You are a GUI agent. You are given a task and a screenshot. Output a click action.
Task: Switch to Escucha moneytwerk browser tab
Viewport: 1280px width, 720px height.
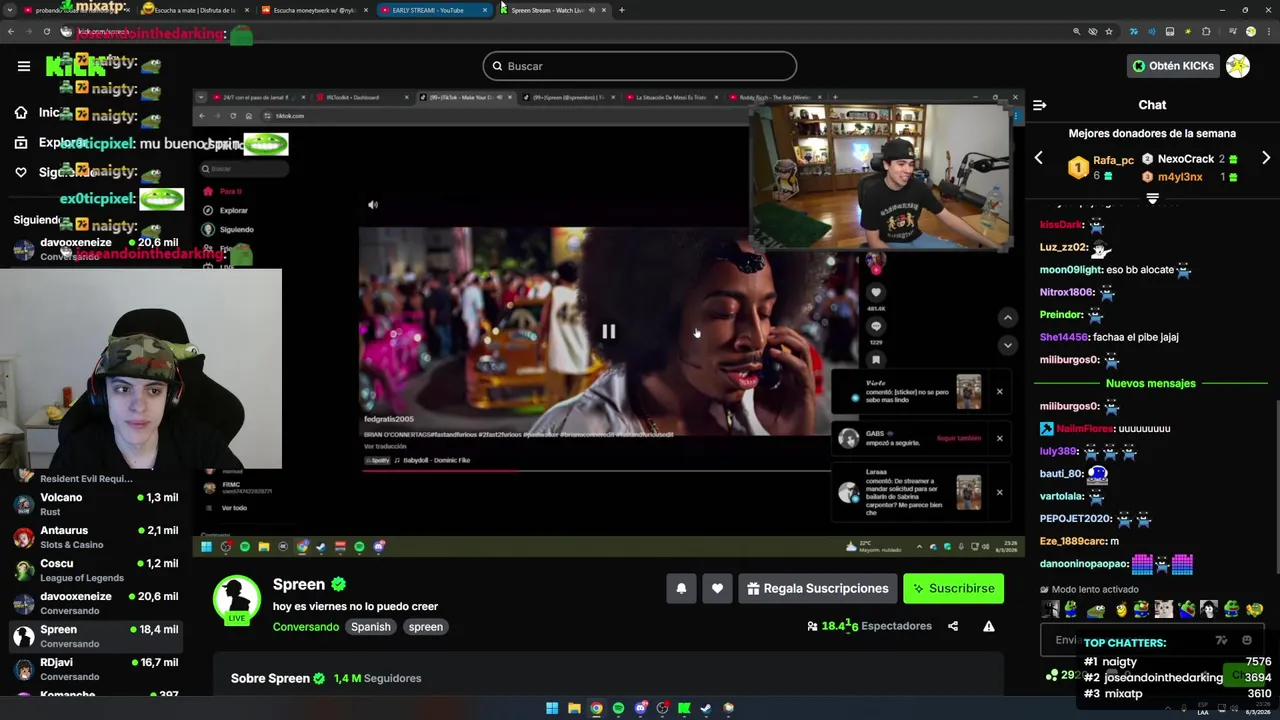coord(315,10)
